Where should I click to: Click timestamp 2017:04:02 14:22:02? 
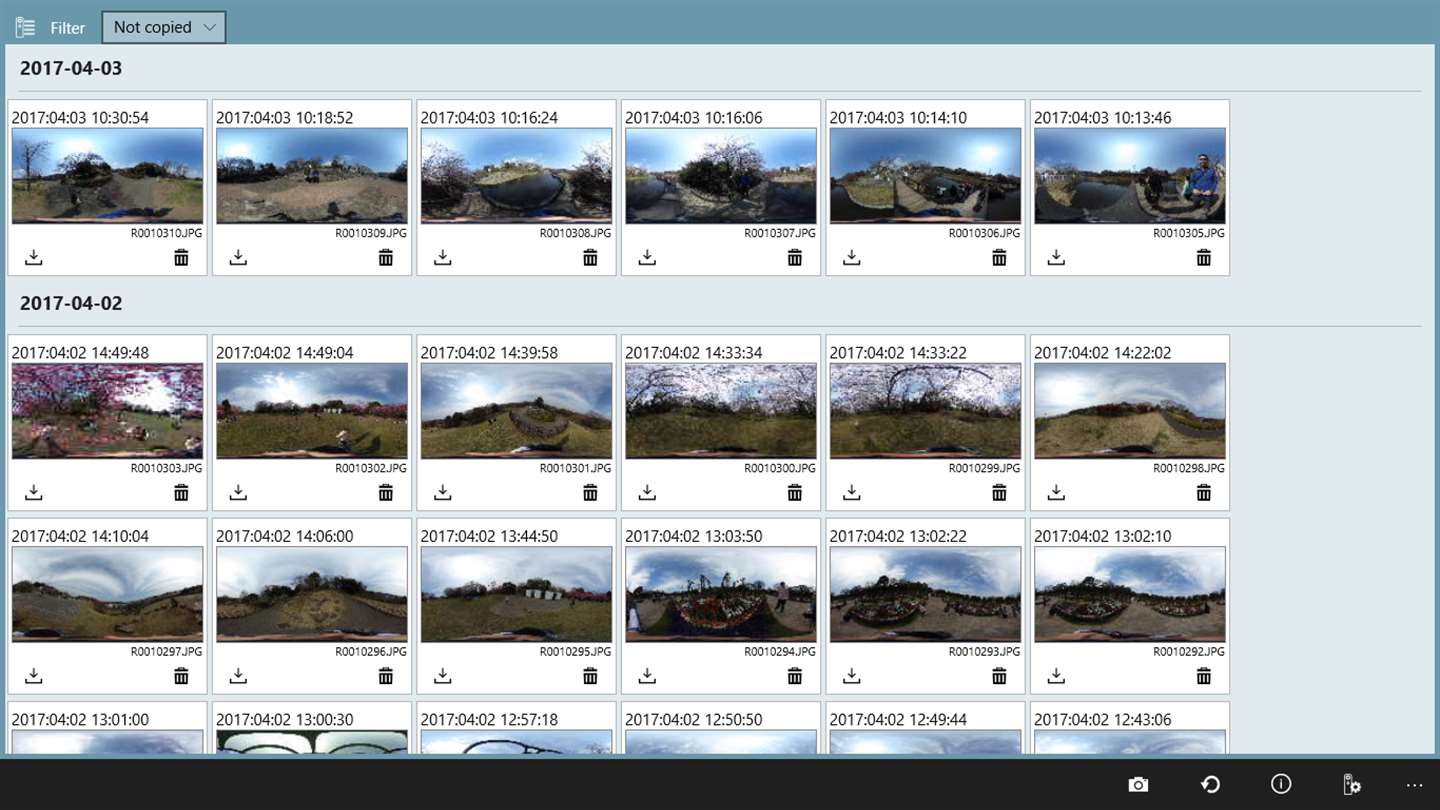tap(1102, 352)
